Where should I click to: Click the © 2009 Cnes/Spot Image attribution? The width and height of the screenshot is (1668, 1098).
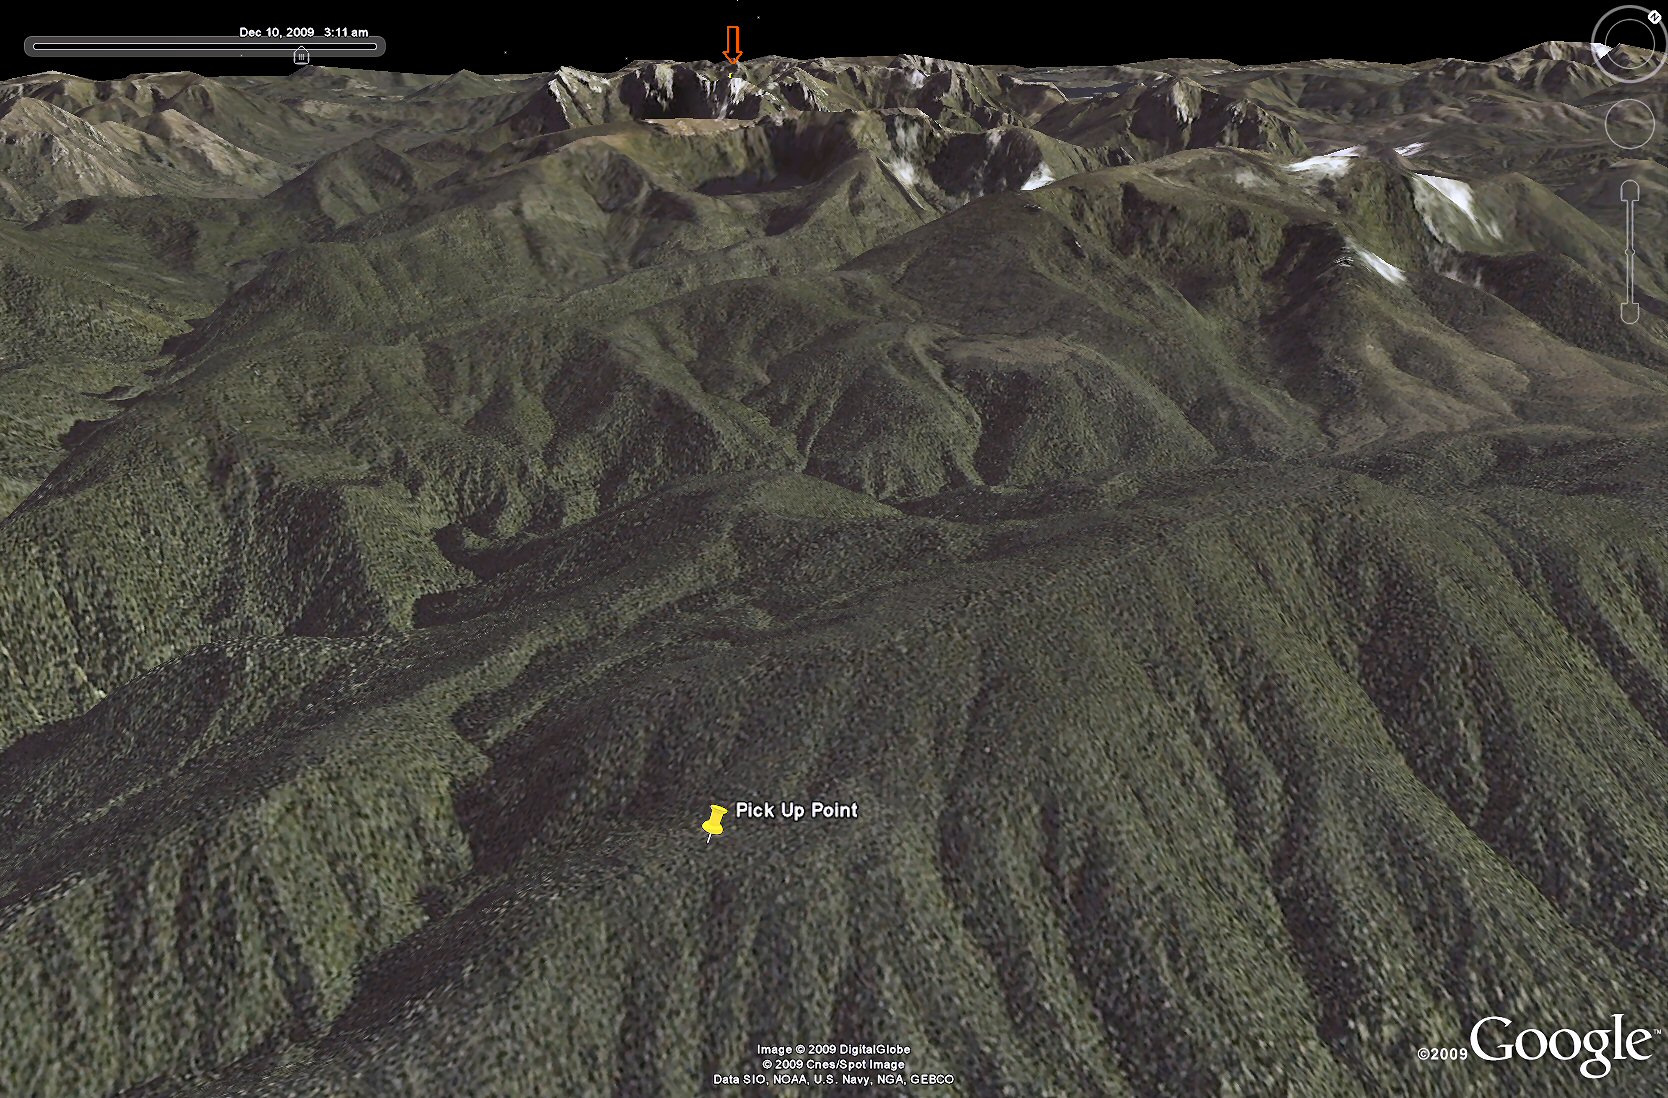point(833,1064)
